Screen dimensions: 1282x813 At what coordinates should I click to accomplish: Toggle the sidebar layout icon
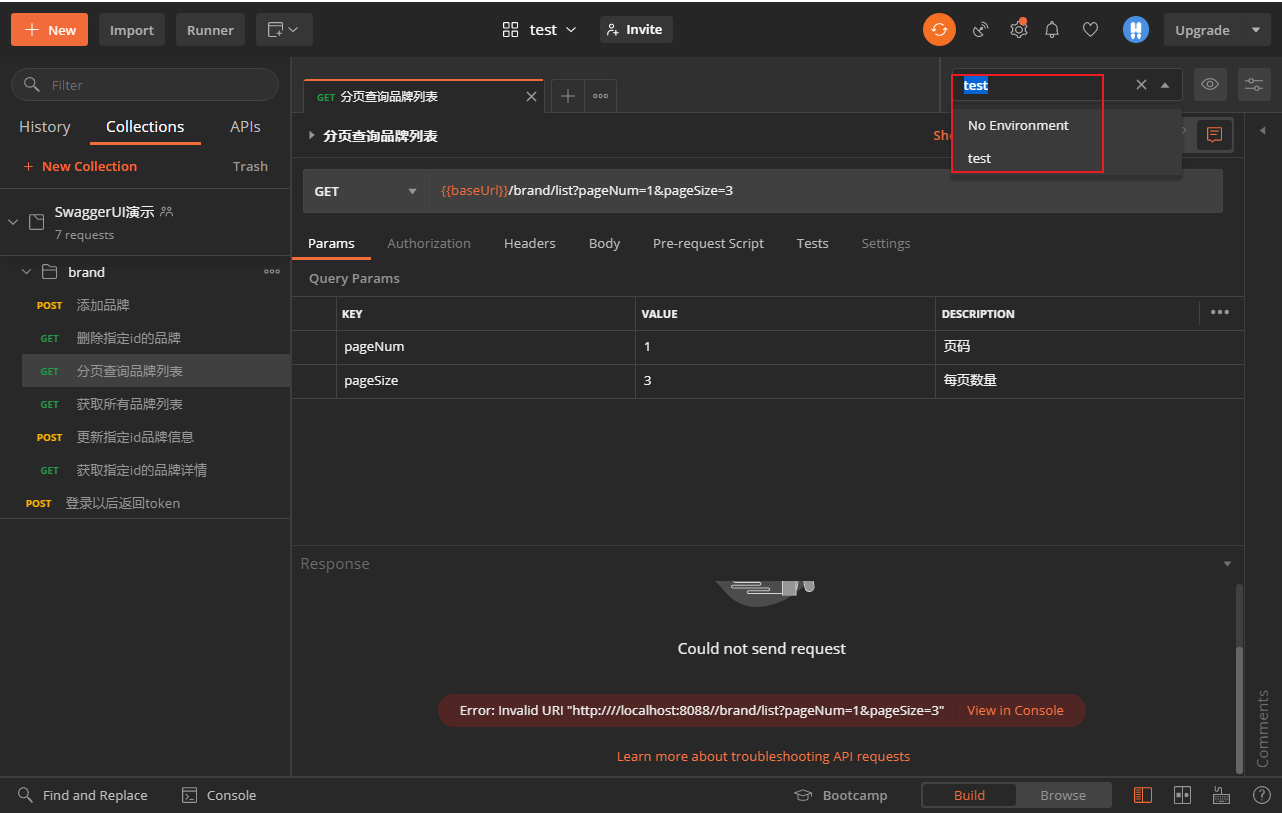(x=1142, y=795)
